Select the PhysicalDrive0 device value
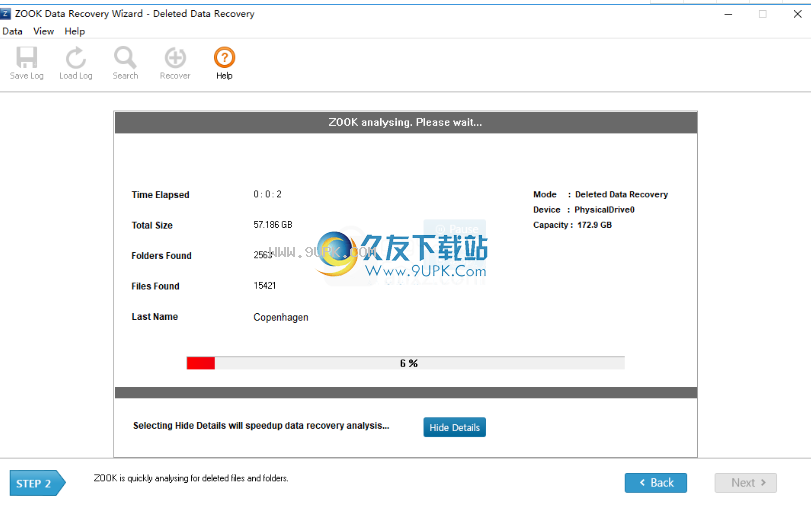 (604, 209)
